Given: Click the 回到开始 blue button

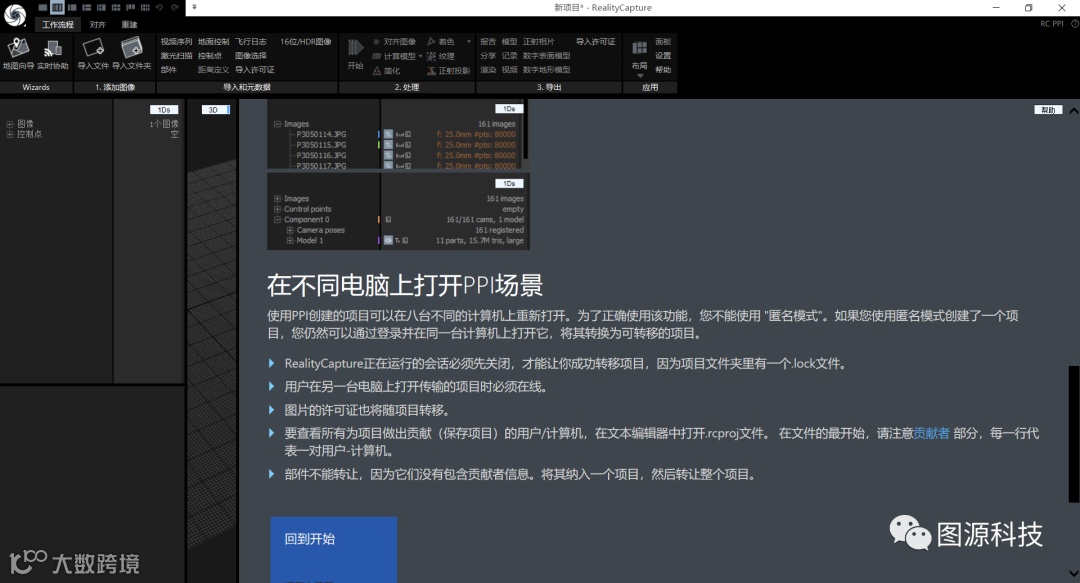Looking at the screenshot, I should 333,549.
